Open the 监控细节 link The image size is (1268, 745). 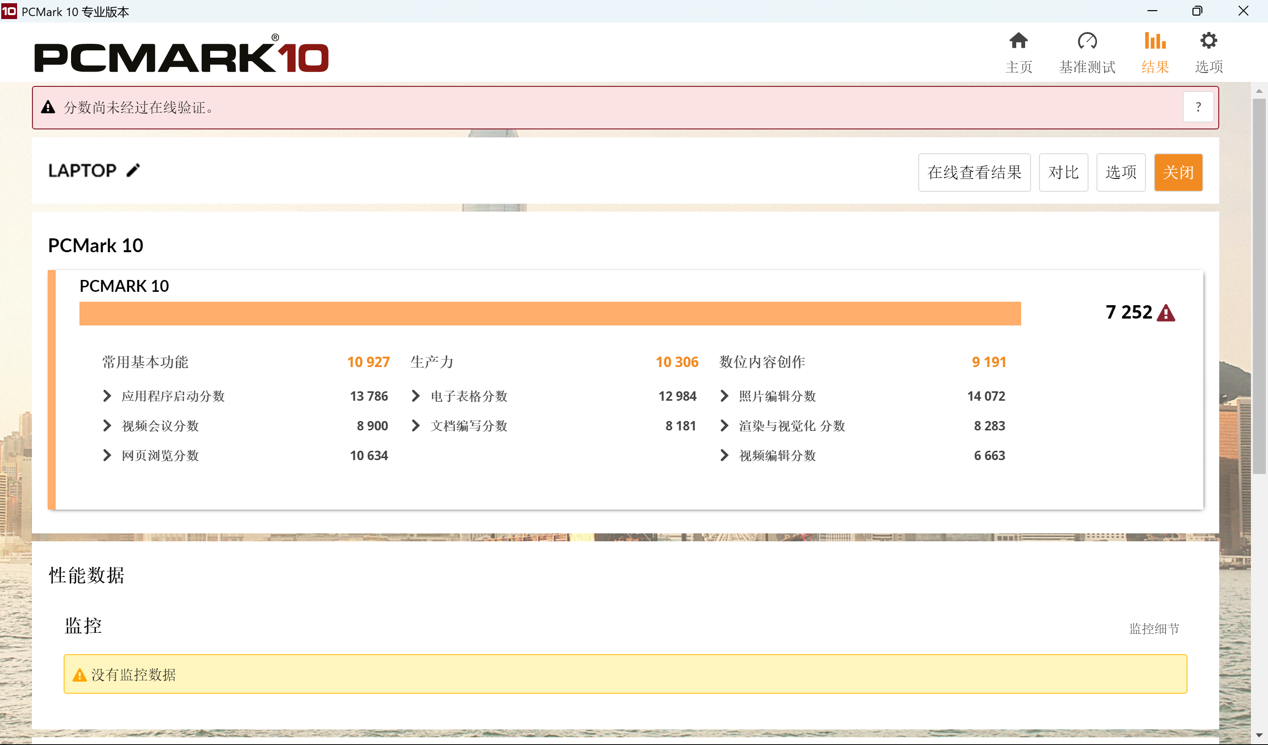coord(1154,629)
